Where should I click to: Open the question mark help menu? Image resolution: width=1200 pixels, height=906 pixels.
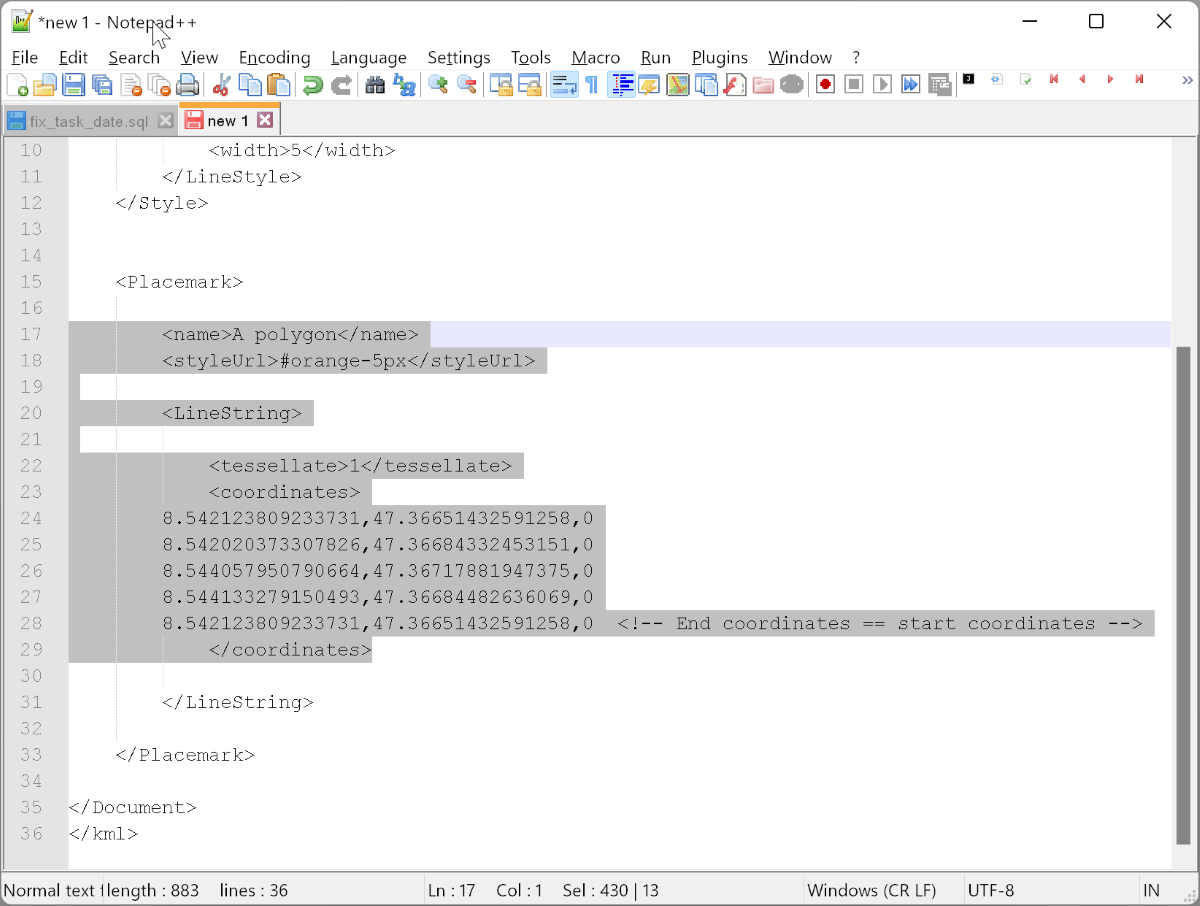click(856, 57)
